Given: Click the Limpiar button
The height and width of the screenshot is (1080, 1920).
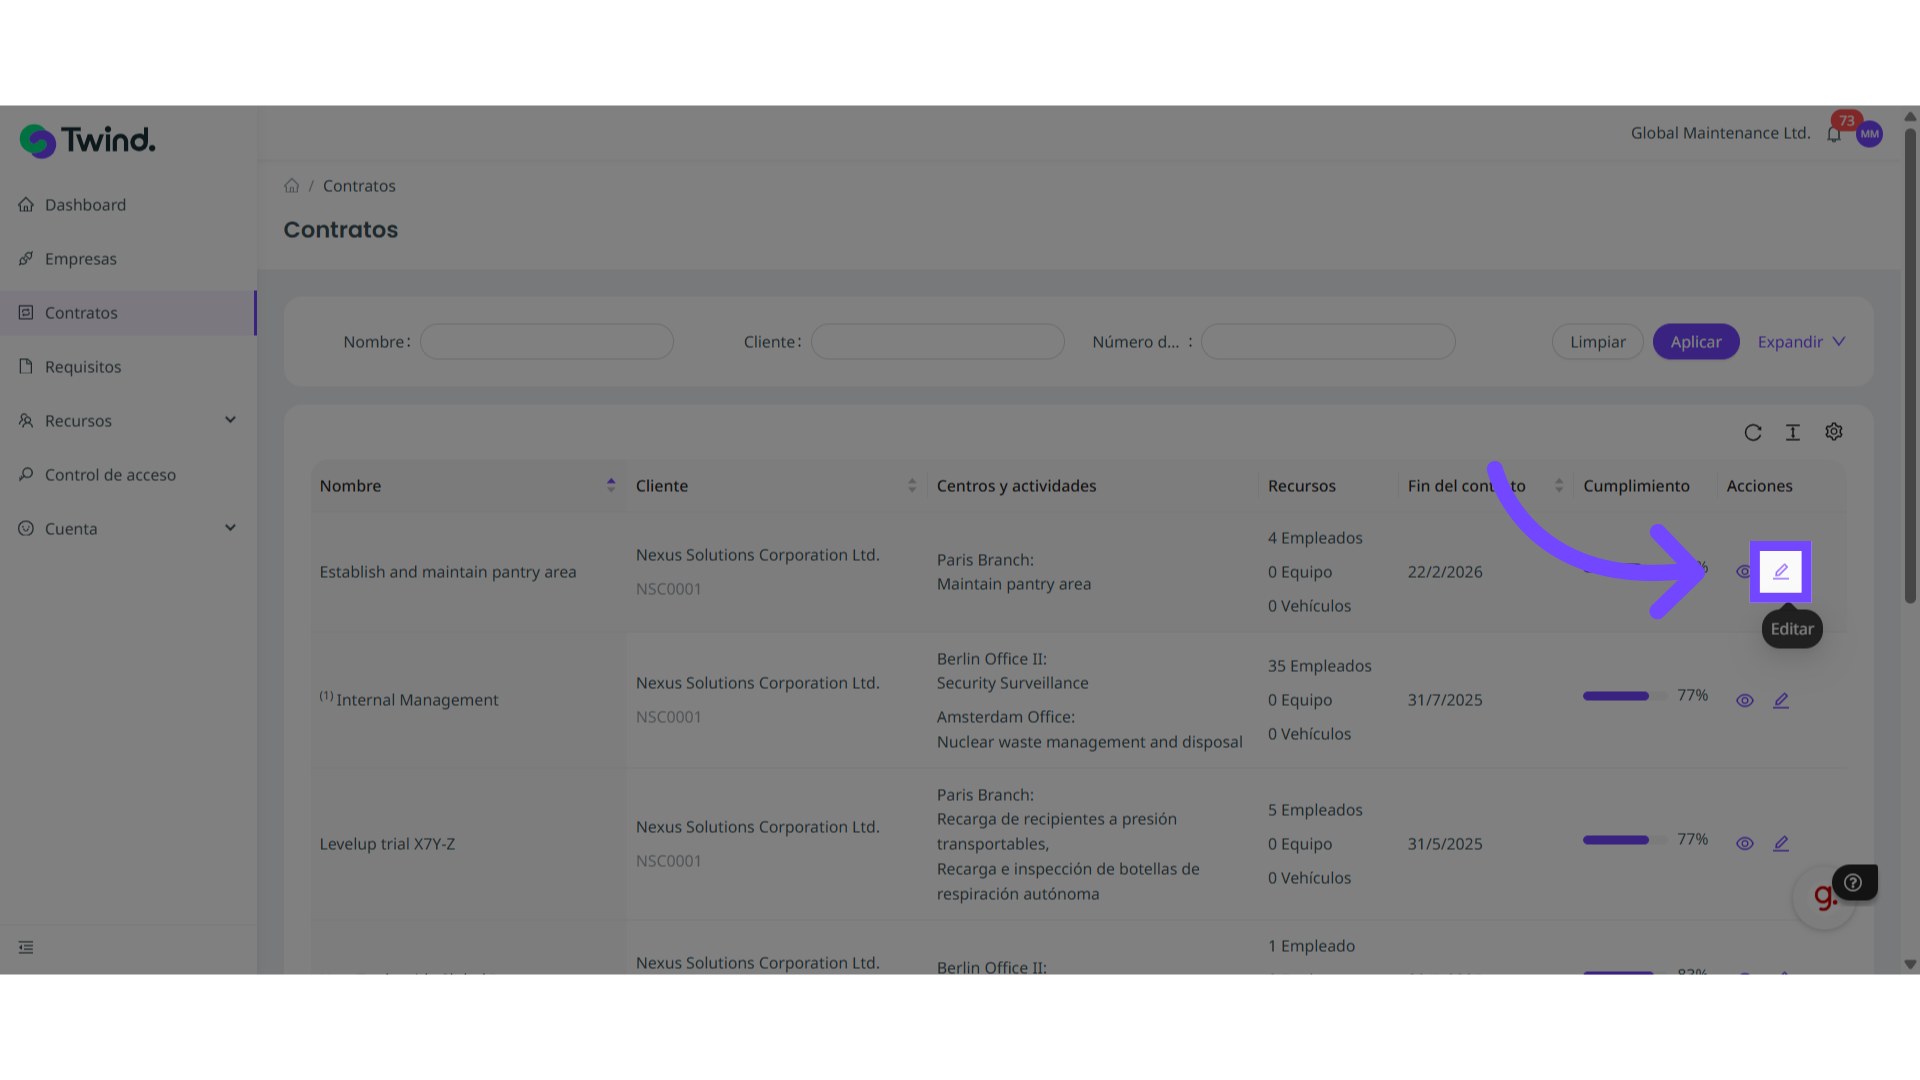Looking at the screenshot, I should (1597, 342).
